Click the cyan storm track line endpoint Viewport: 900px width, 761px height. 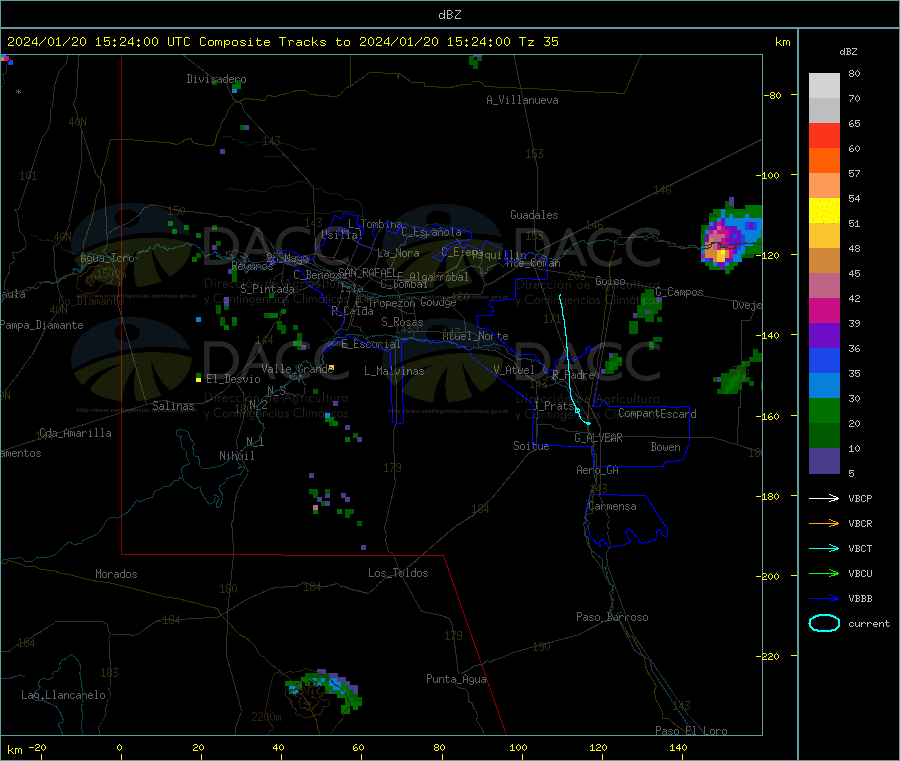coord(588,424)
